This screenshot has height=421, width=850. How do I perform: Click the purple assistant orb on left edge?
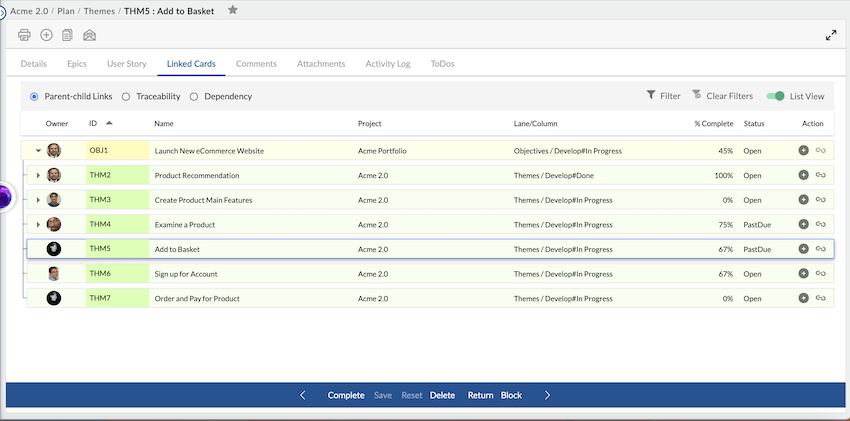coord(4,197)
